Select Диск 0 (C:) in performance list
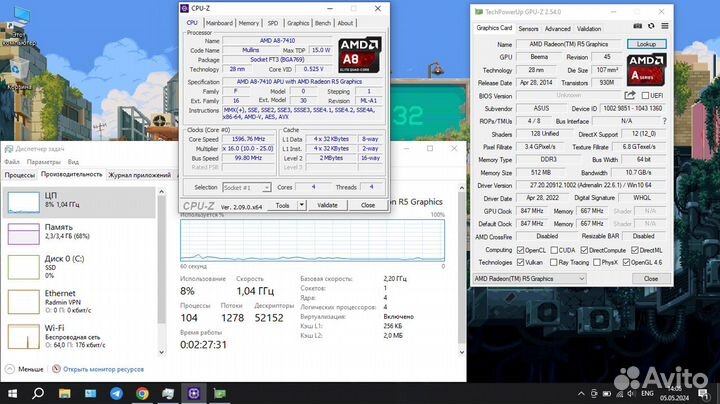Image resolution: width=720 pixels, height=404 pixels. click(79, 267)
